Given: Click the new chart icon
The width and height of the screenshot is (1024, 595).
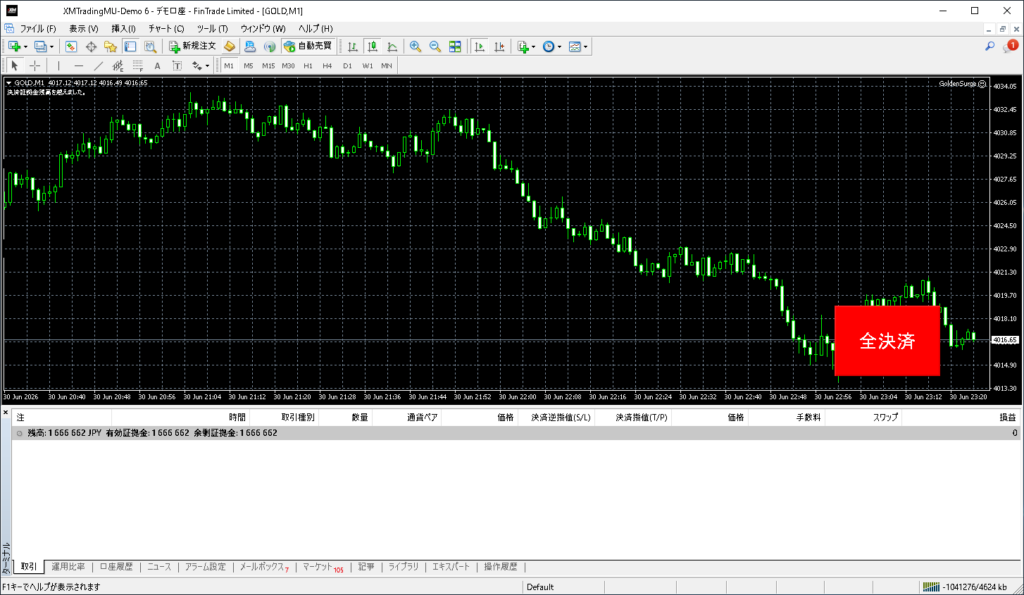Looking at the screenshot, I should [14, 46].
